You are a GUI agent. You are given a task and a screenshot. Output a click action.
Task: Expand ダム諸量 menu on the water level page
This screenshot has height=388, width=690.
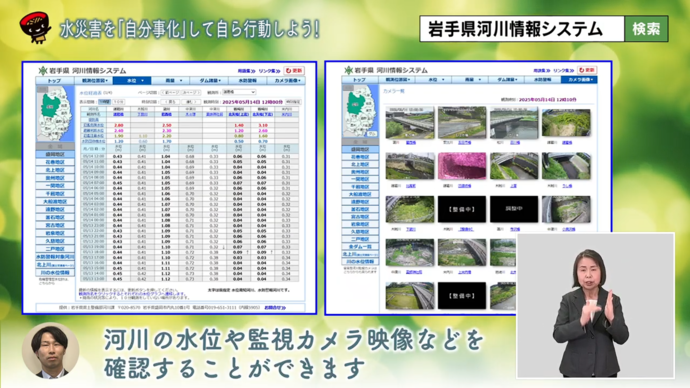pyautogui.click(x=209, y=81)
